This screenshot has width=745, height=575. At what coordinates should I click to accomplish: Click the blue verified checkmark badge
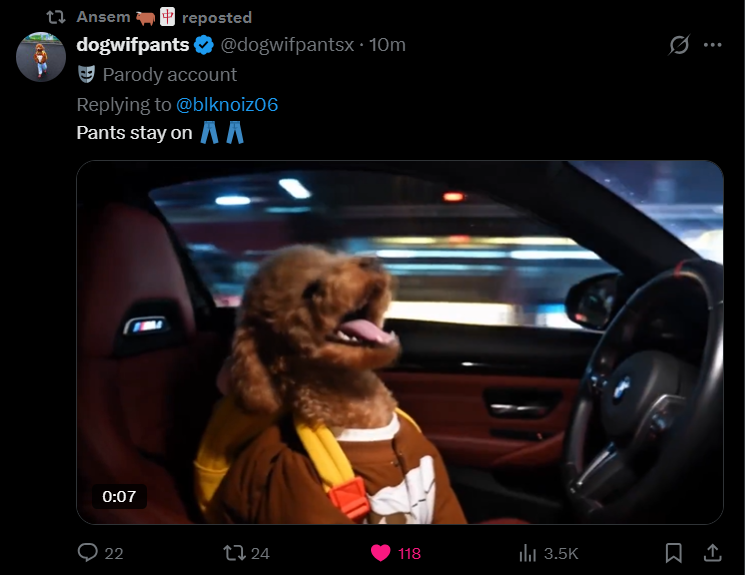(204, 45)
